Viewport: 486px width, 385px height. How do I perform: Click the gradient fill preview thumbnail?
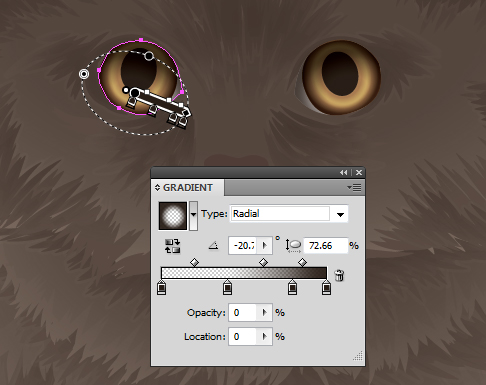(x=173, y=216)
